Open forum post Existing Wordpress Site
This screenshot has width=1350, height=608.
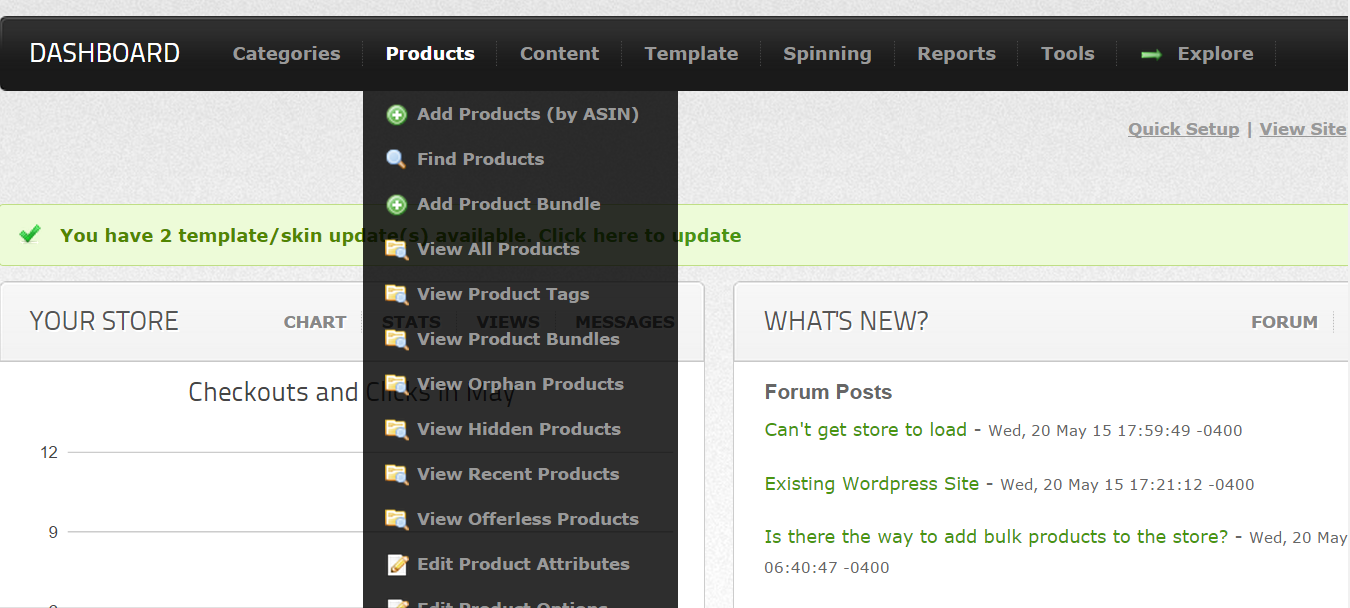coord(872,484)
